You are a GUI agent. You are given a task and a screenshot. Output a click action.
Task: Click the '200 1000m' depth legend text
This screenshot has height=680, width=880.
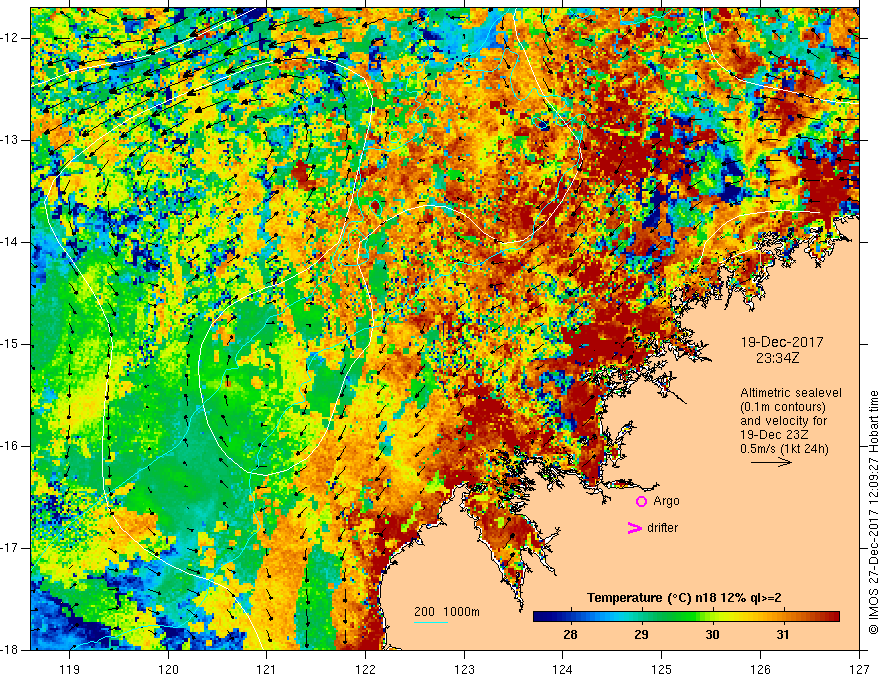point(447,612)
